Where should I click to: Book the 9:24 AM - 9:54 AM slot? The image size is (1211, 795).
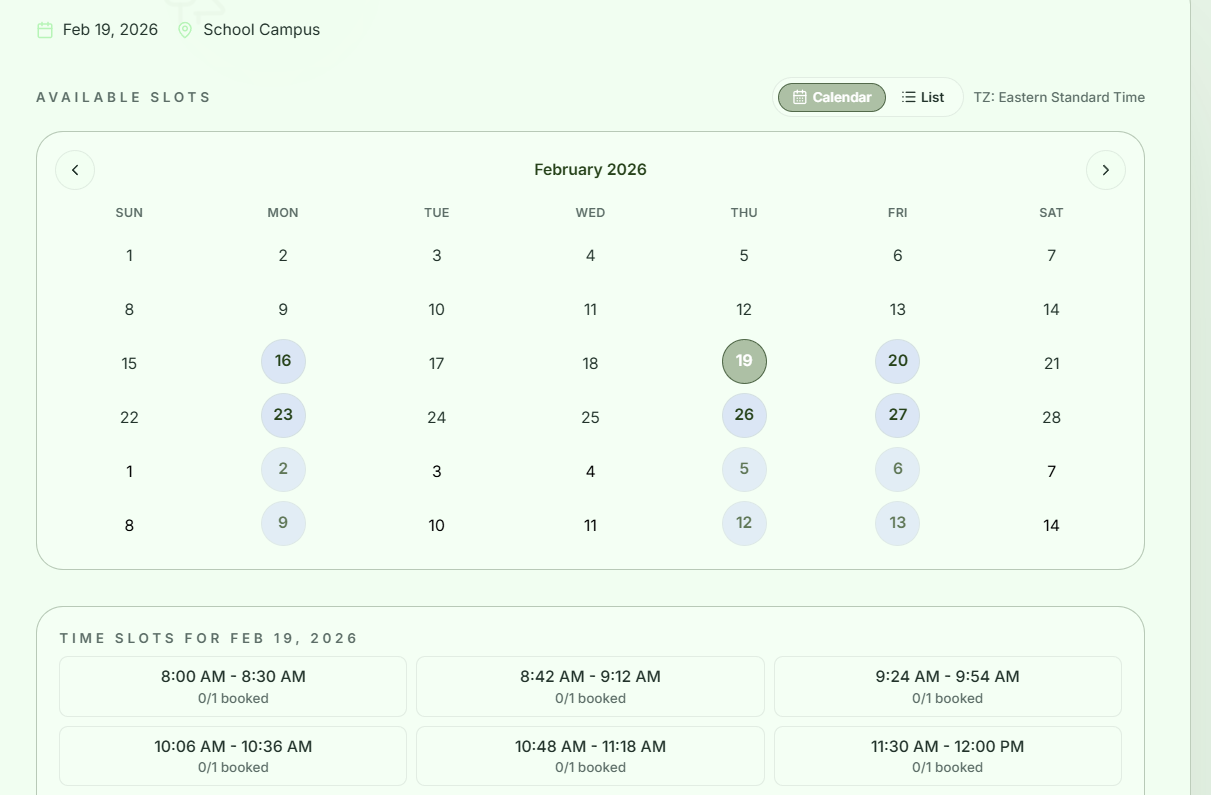coord(948,686)
